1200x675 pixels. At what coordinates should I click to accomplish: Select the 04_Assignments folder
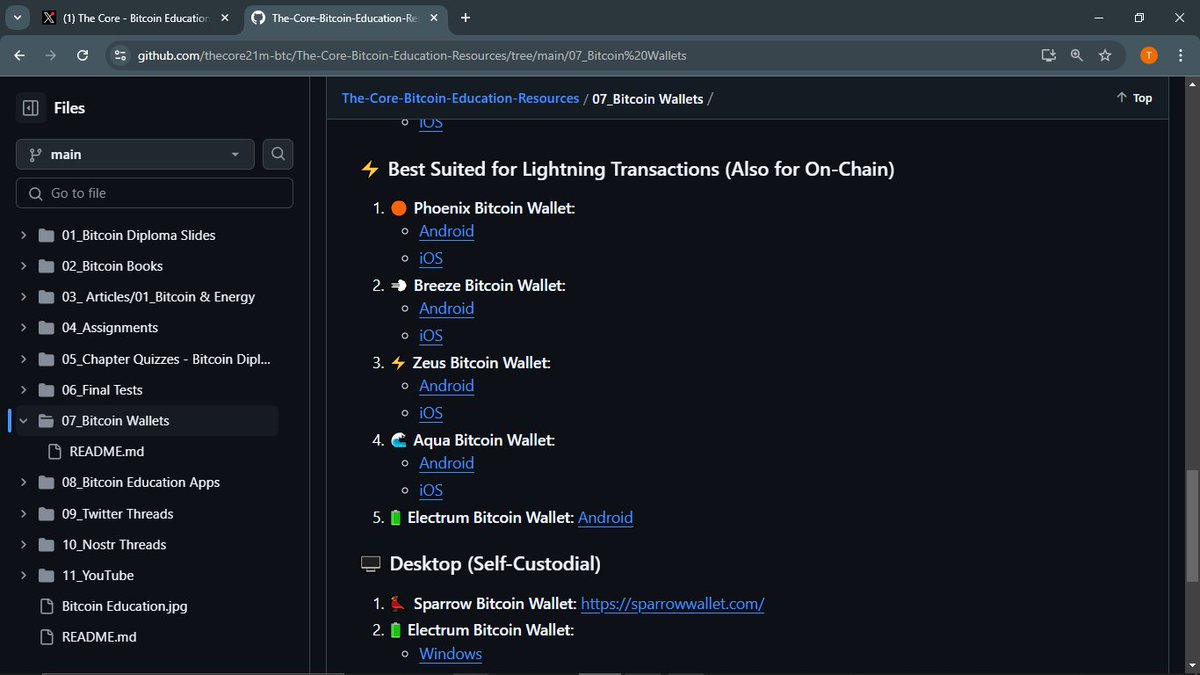[x=110, y=328]
